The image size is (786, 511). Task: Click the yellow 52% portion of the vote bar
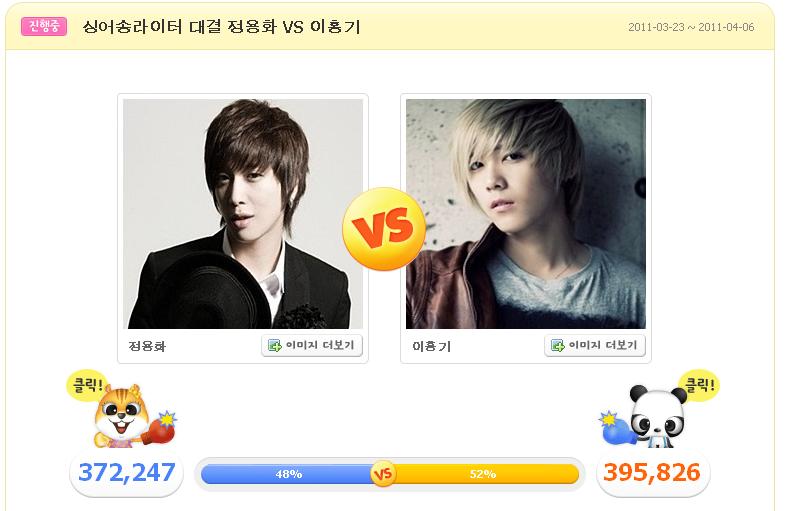pyautogui.click(x=485, y=474)
